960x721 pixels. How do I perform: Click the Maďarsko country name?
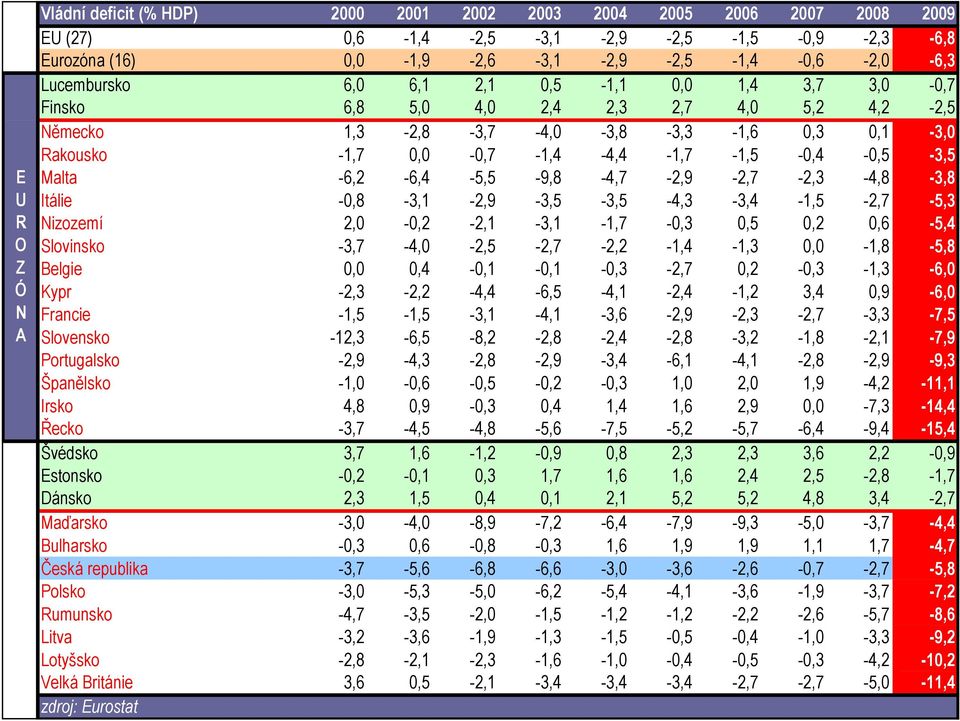73,523
